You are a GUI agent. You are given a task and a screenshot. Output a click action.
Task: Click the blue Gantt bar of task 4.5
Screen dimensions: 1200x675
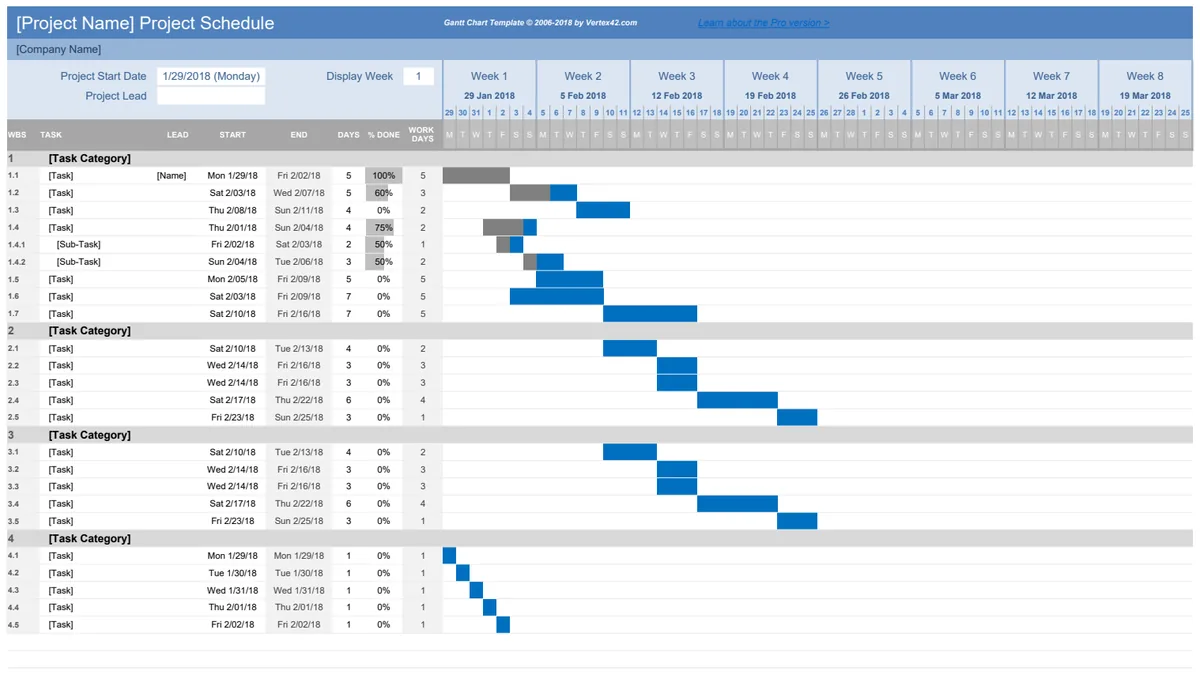point(503,625)
